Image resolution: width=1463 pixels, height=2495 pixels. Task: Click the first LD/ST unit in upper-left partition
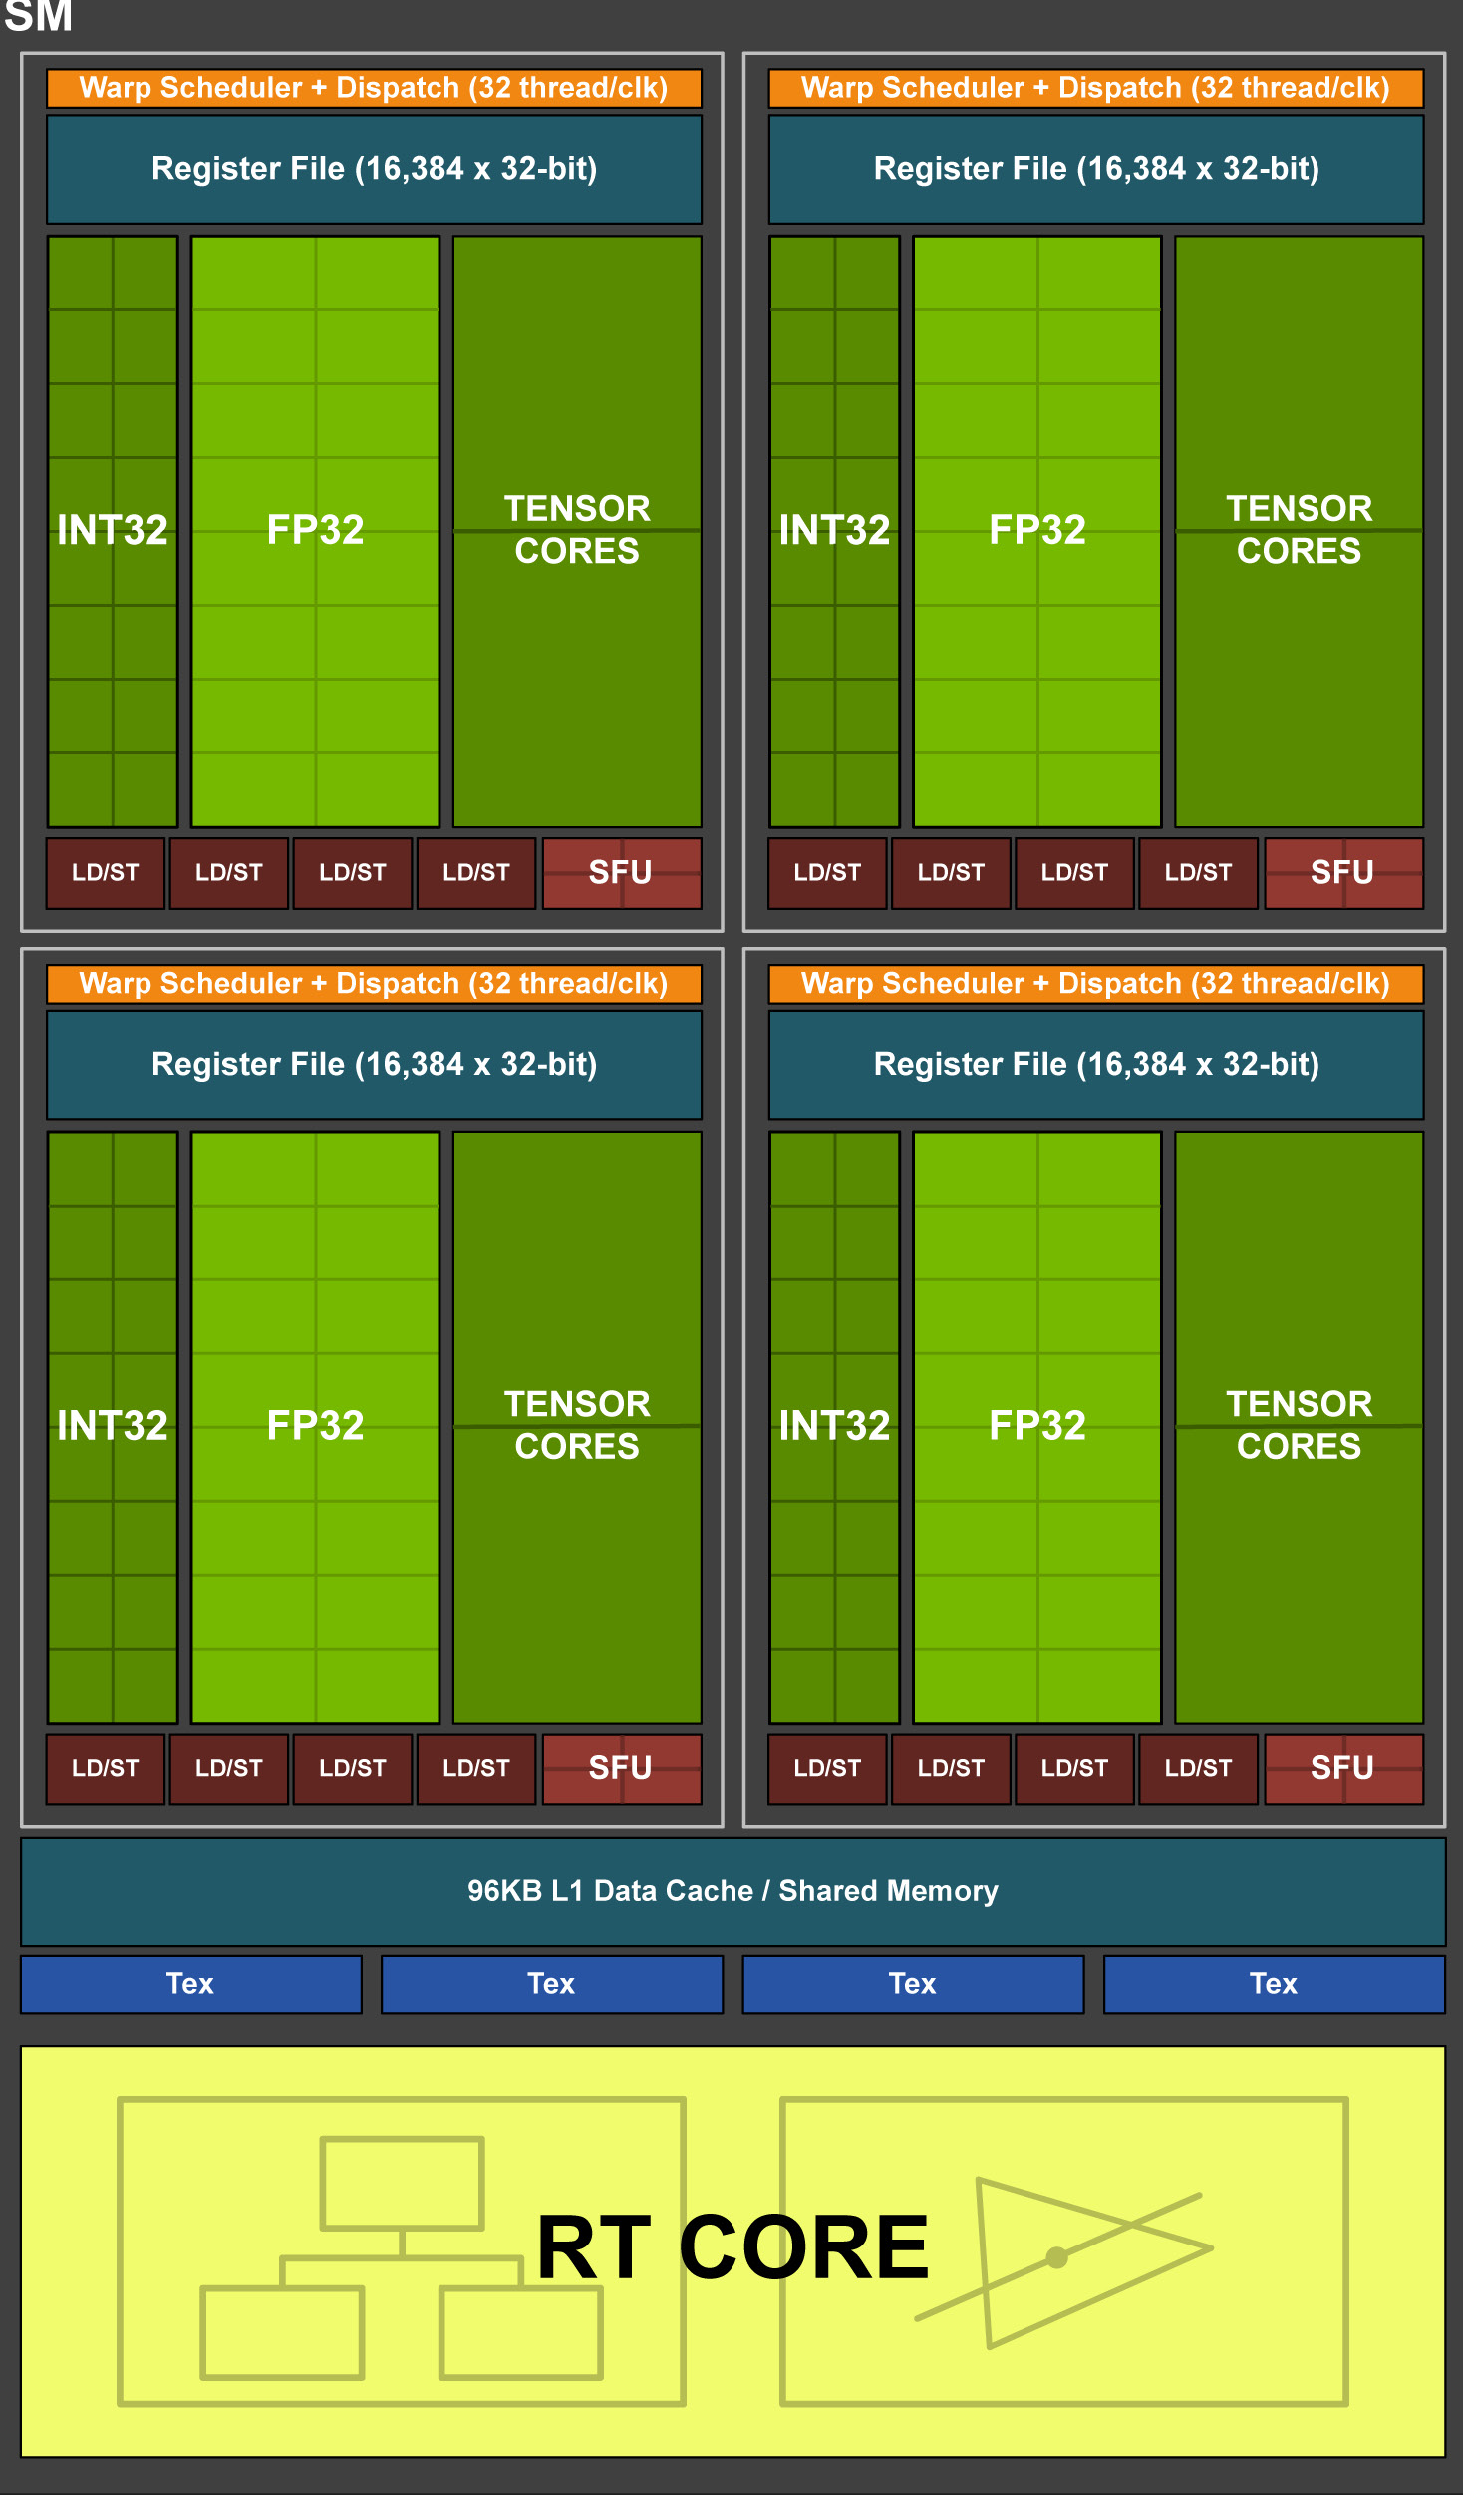[105, 873]
